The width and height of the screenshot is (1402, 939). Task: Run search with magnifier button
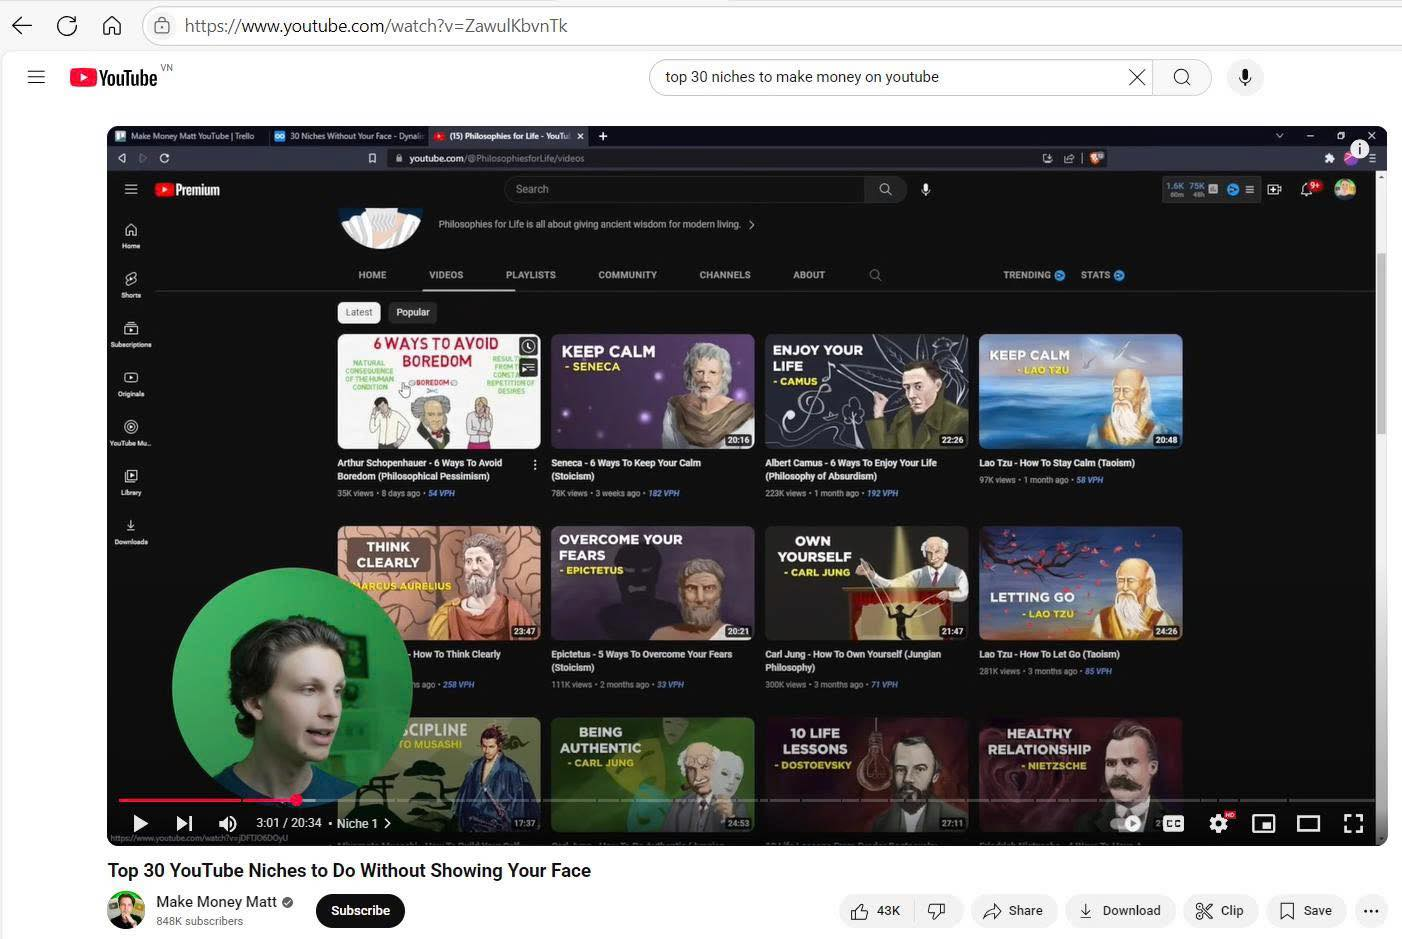click(x=1182, y=77)
